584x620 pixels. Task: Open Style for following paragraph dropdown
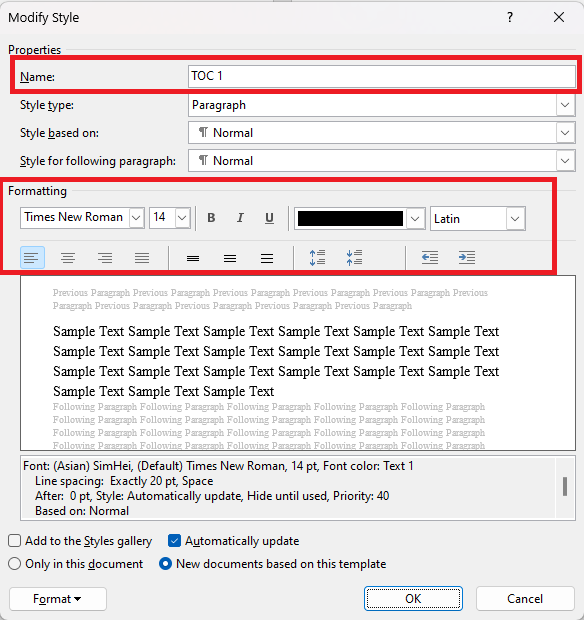(x=565, y=161)
